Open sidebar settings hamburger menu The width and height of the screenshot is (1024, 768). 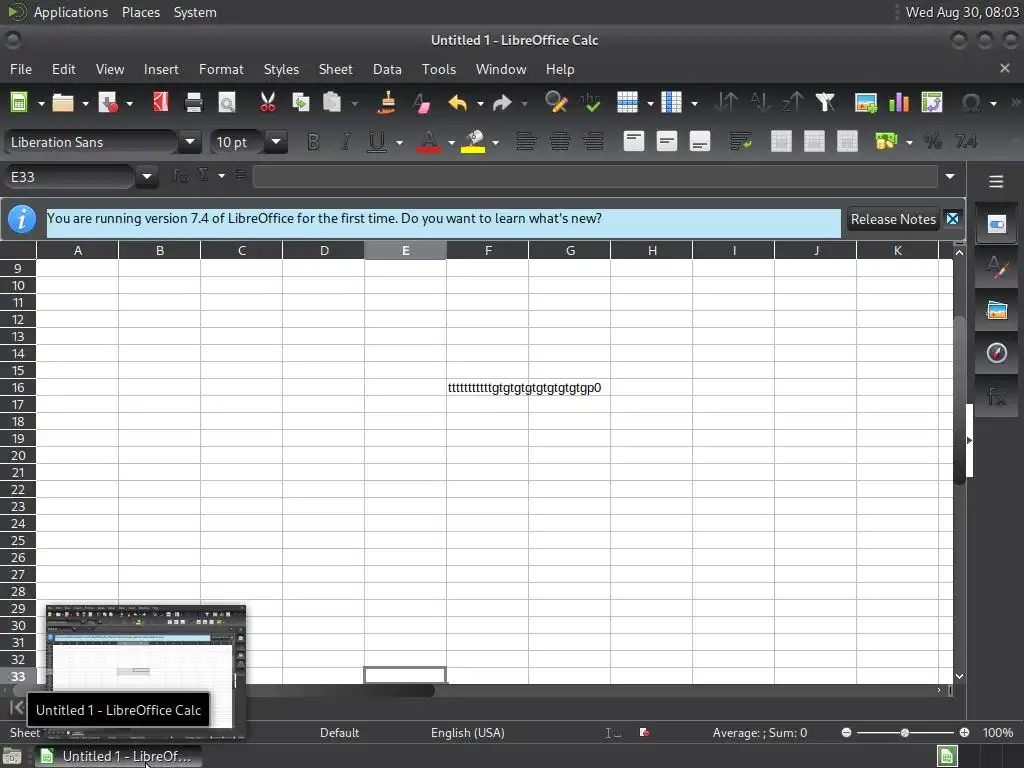coord(996,182)
